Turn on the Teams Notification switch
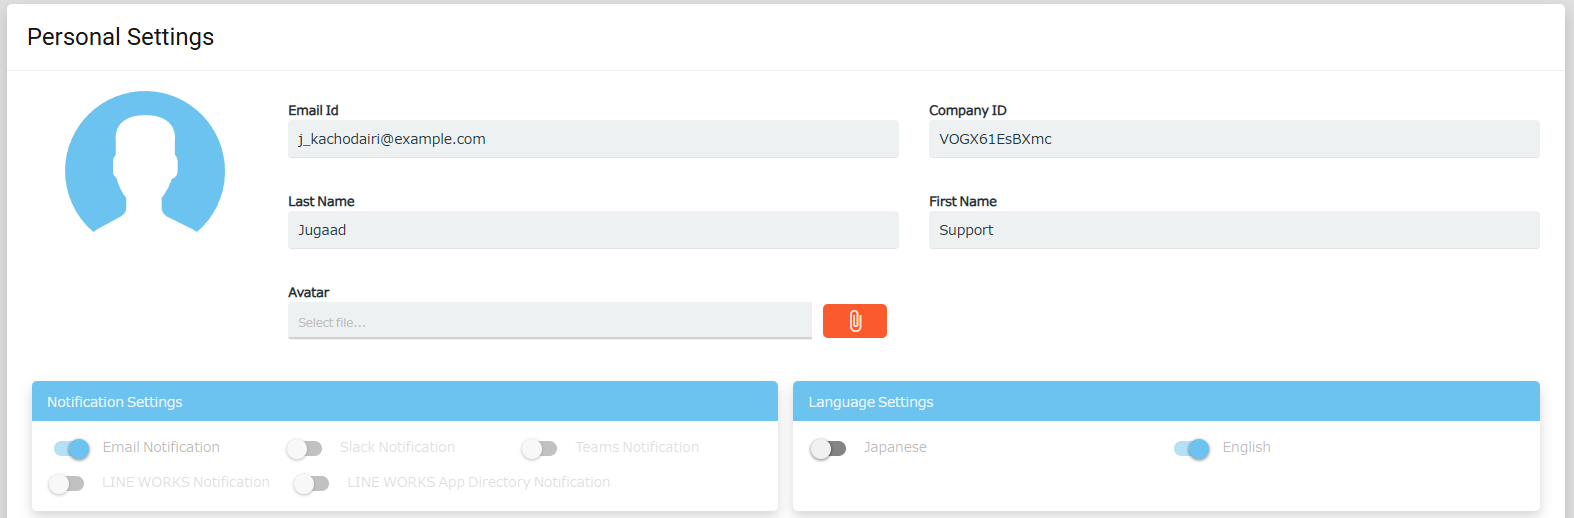Viewport: 1574px width, 518px height. [x=539, y=448]
